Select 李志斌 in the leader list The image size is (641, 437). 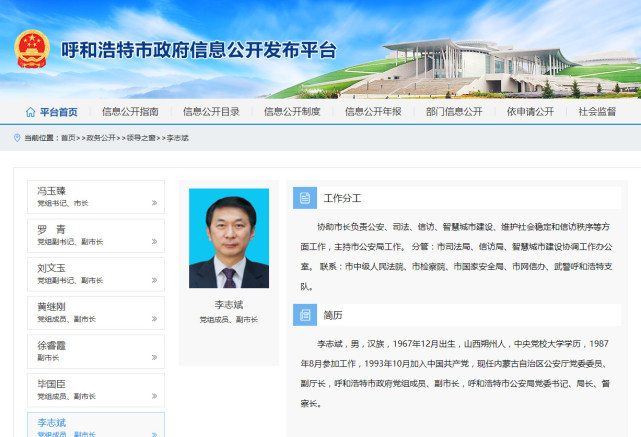coord(51,423)
